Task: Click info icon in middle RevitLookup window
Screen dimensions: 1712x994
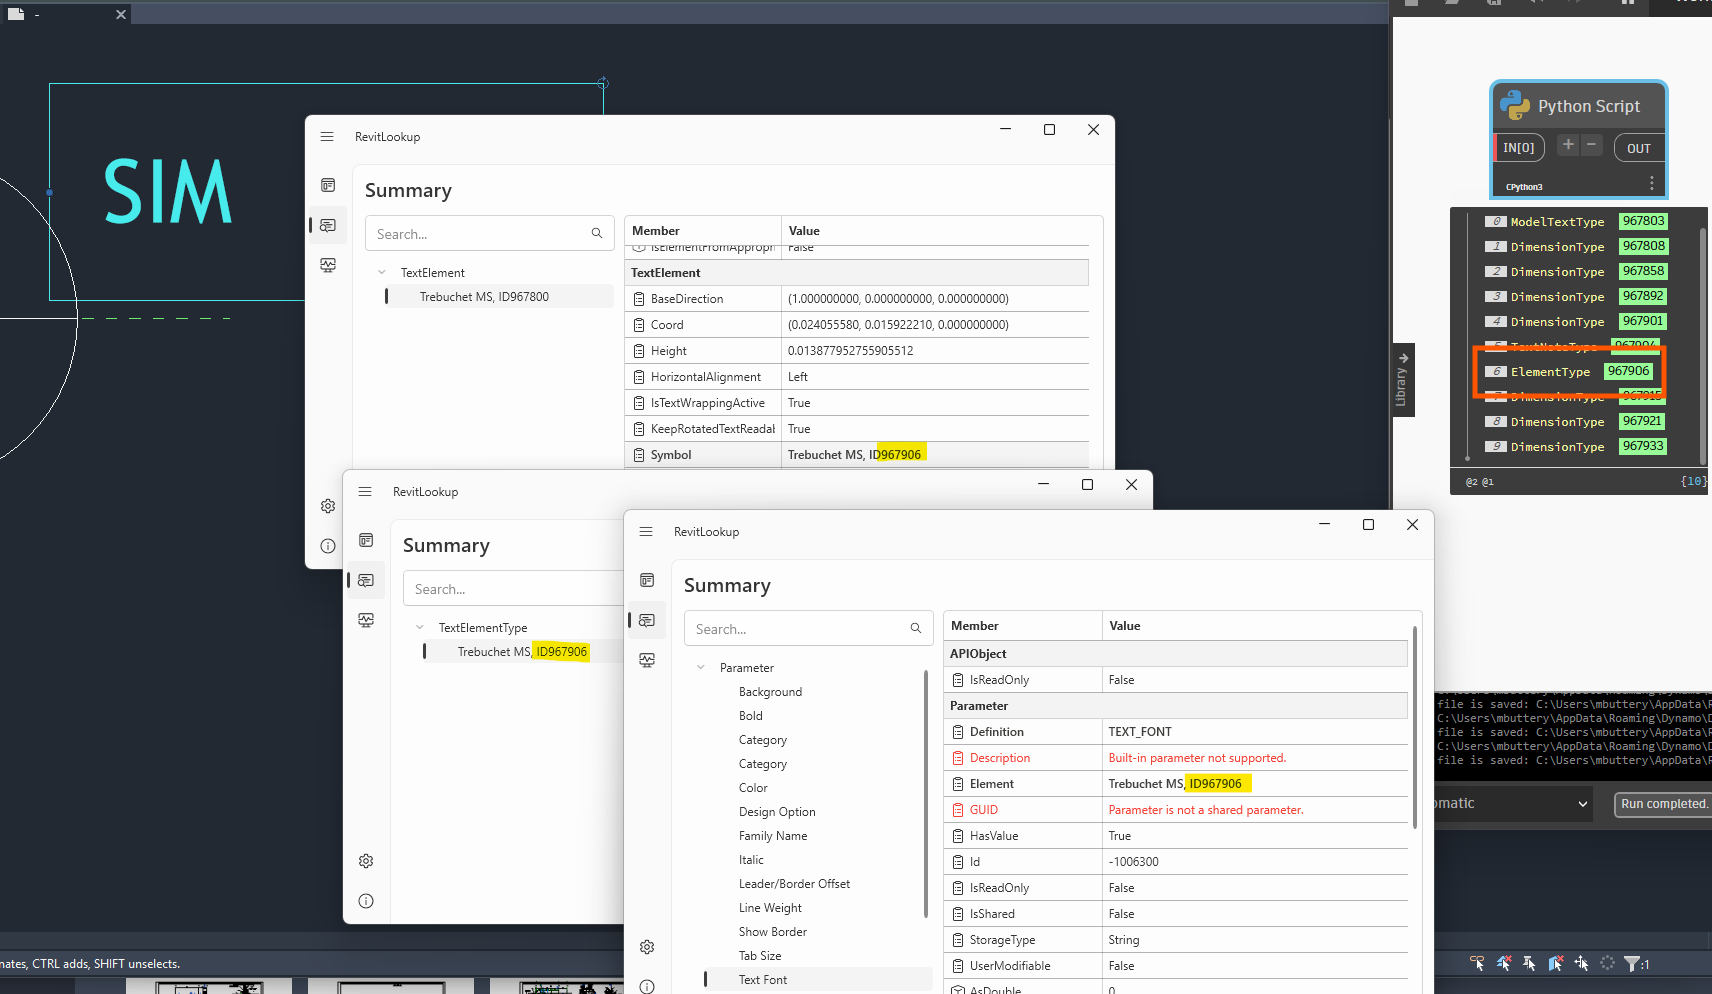Action: (366, 901)
